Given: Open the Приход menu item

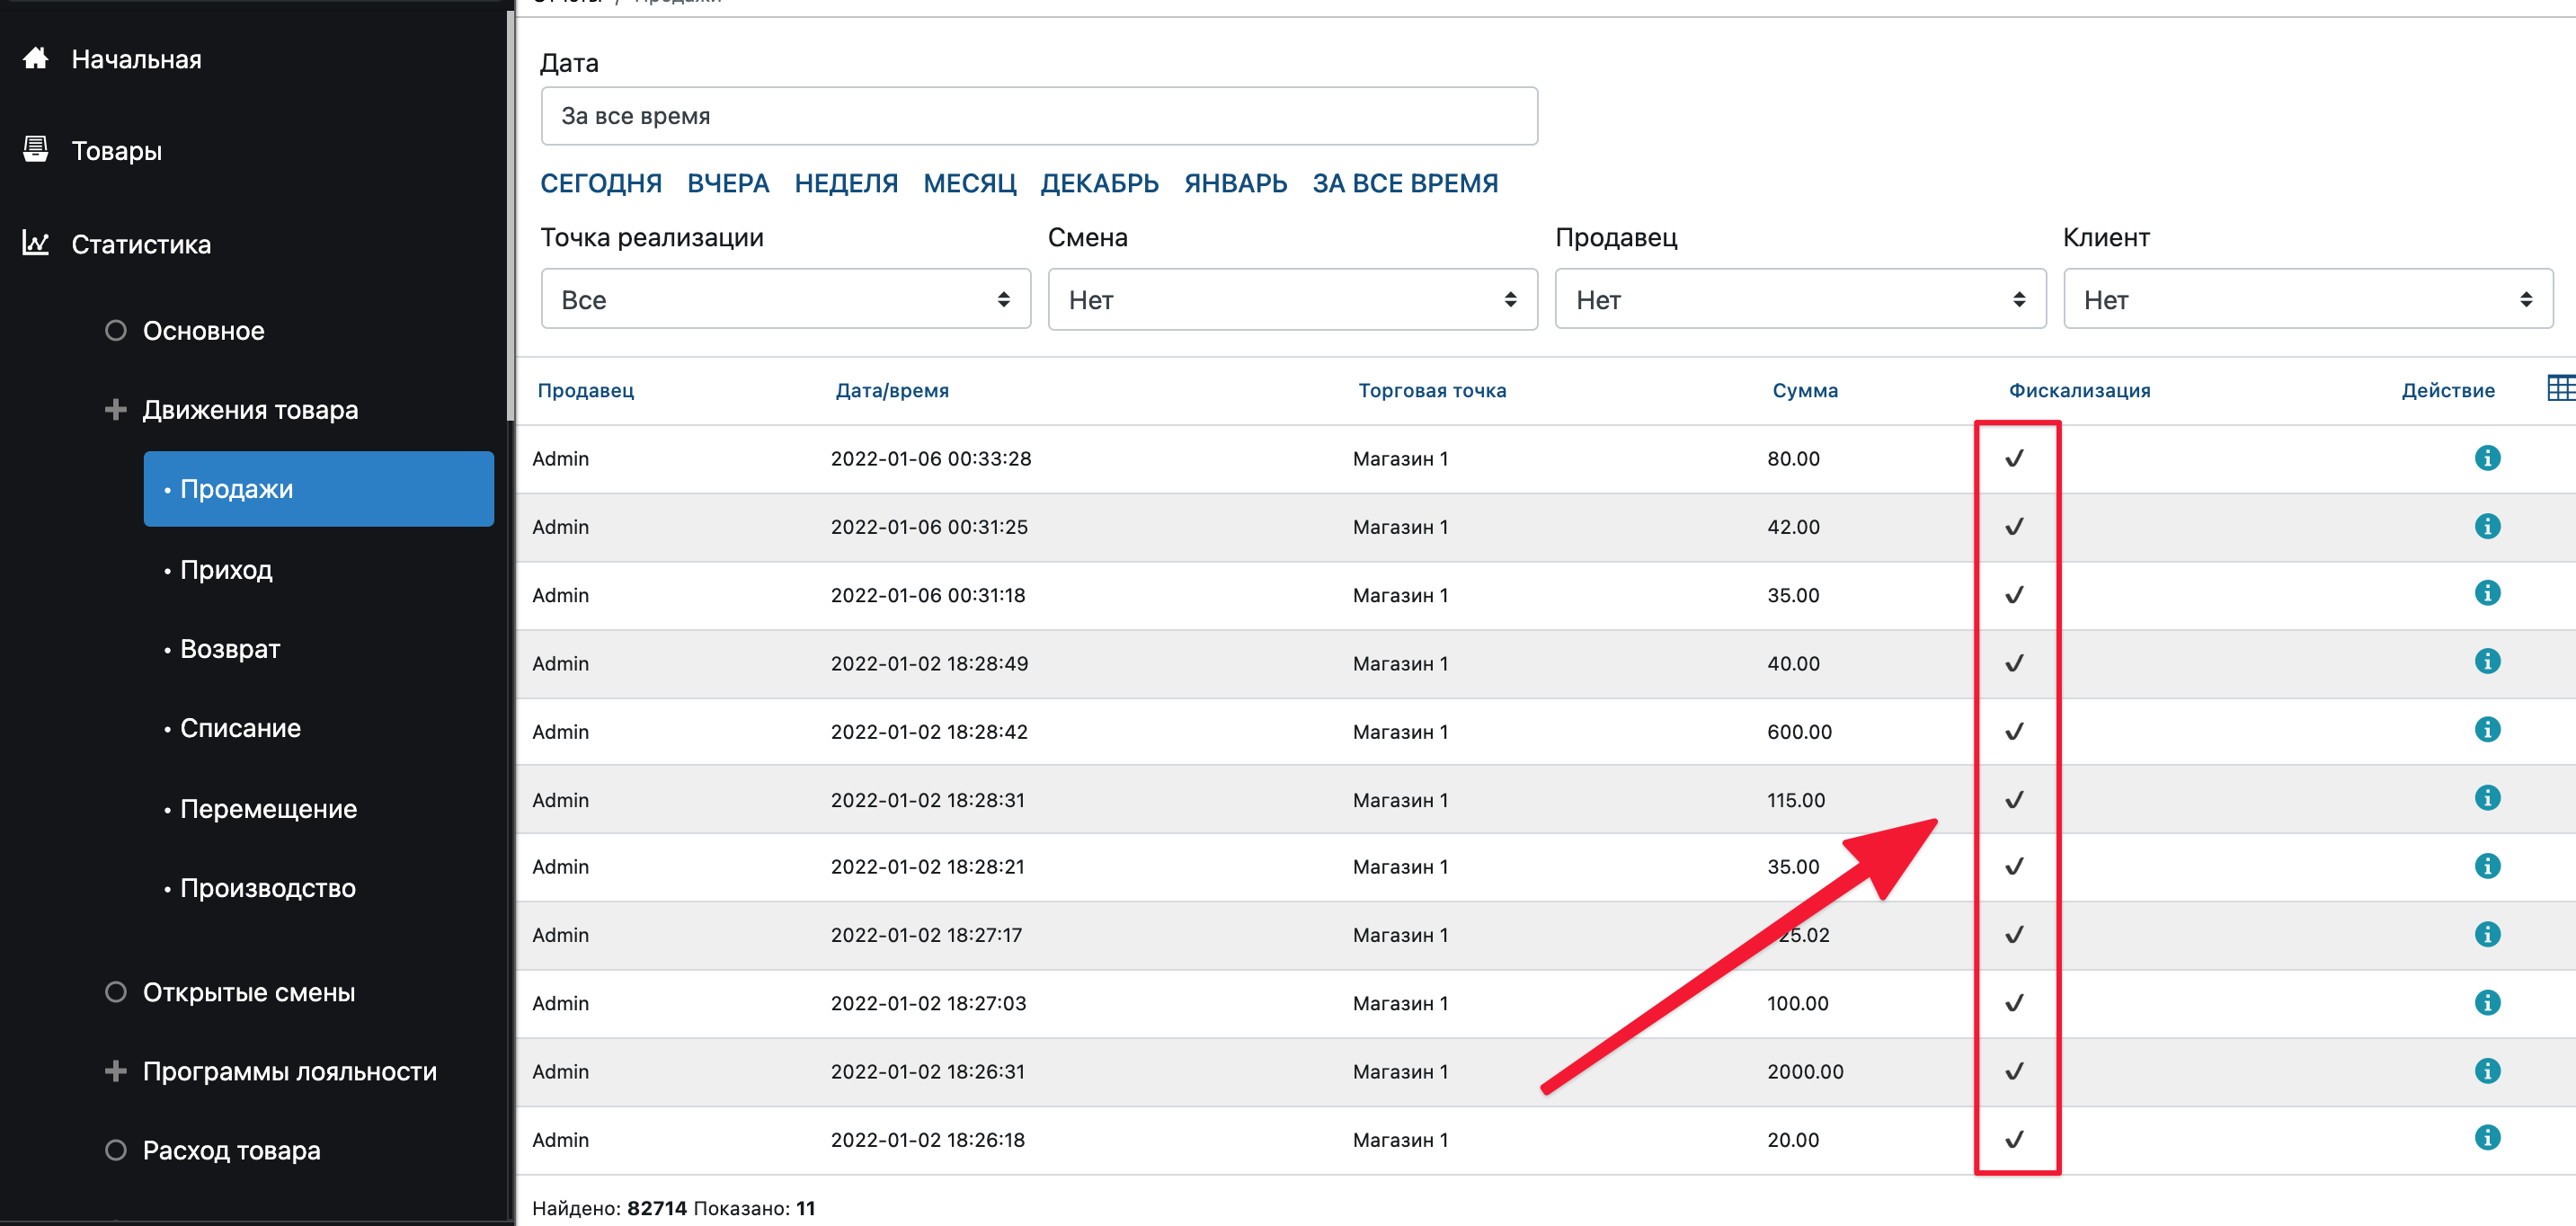Looking at the screenshot, I should [x=226, y=569].
